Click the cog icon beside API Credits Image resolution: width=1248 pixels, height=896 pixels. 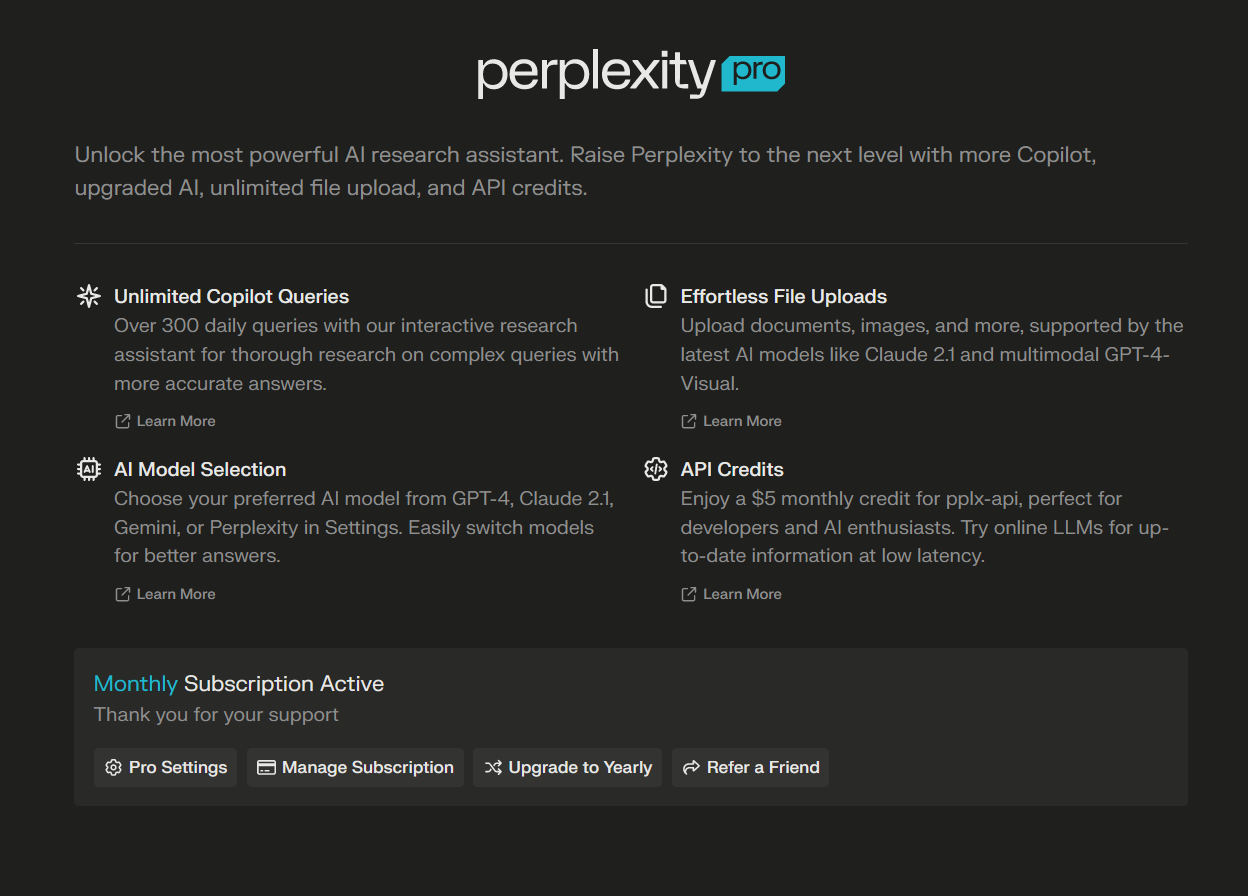[655, 468]
